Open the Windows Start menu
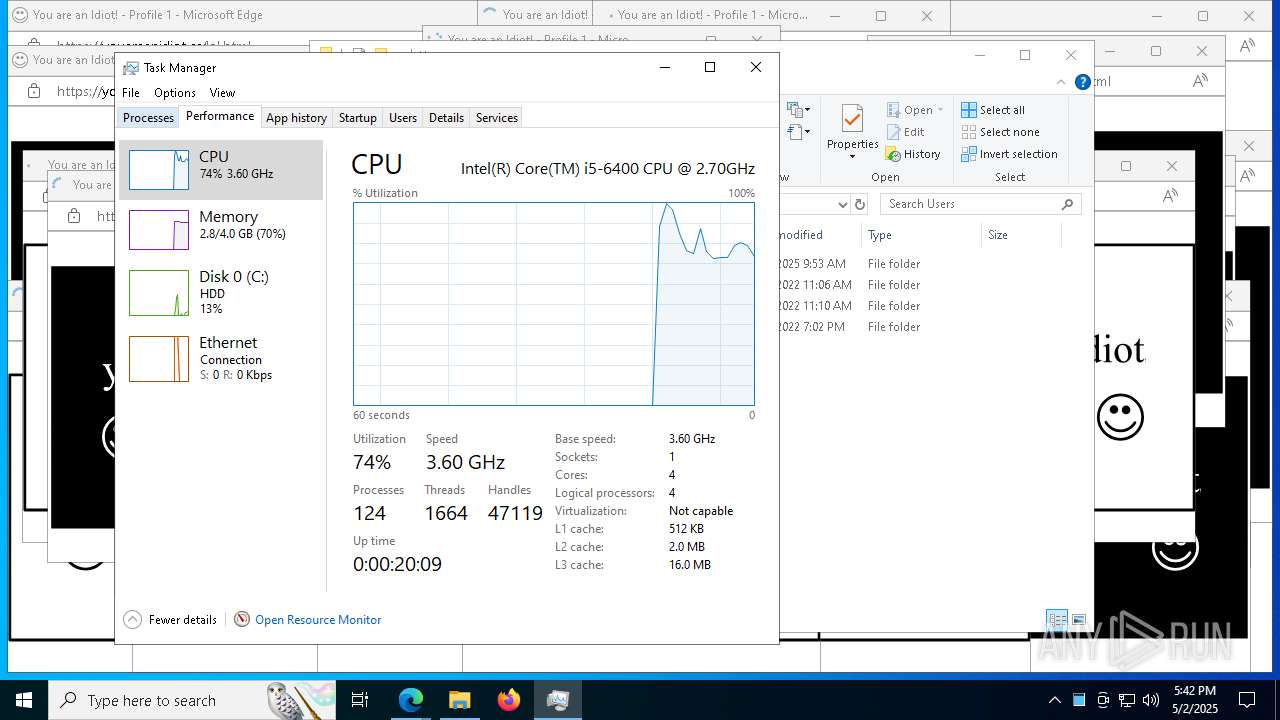The image size is (1280, 720). pos(23,700)
